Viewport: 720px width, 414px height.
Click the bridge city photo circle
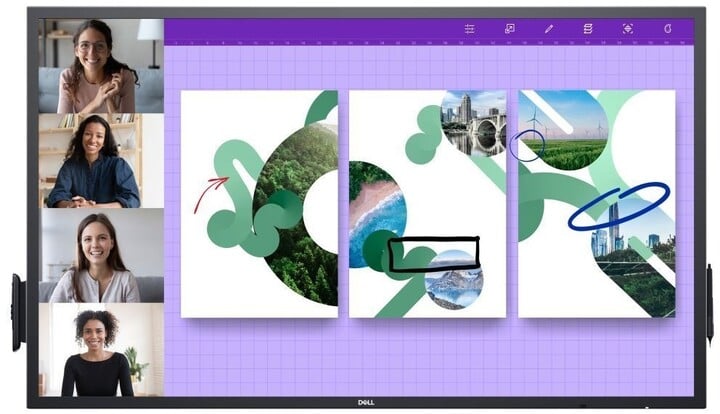point(473,122)
